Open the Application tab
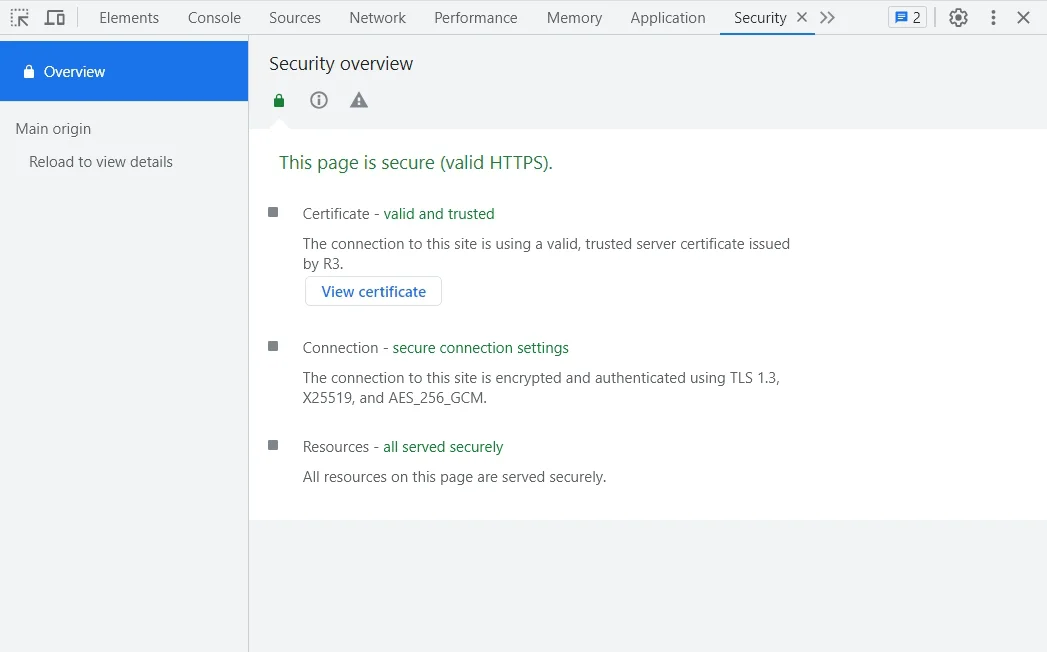1047x652 pixels. click(667, 18)
